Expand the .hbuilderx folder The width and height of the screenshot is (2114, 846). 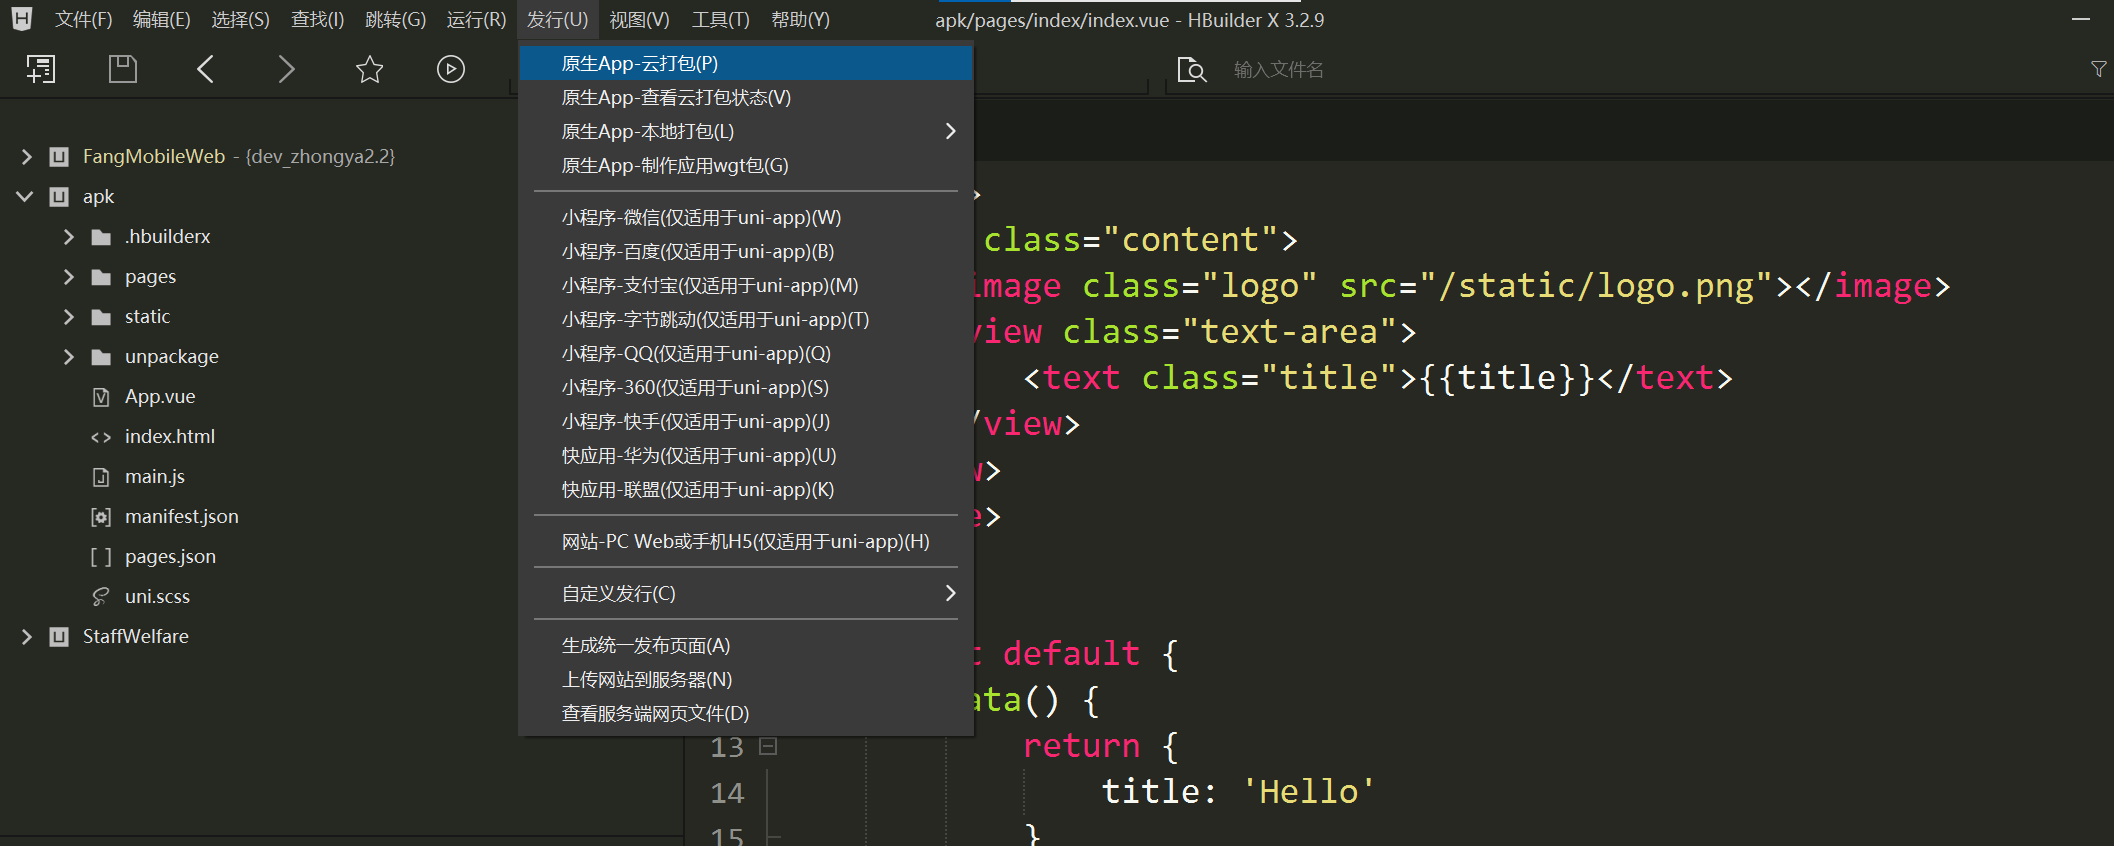(x=68, y=237)
